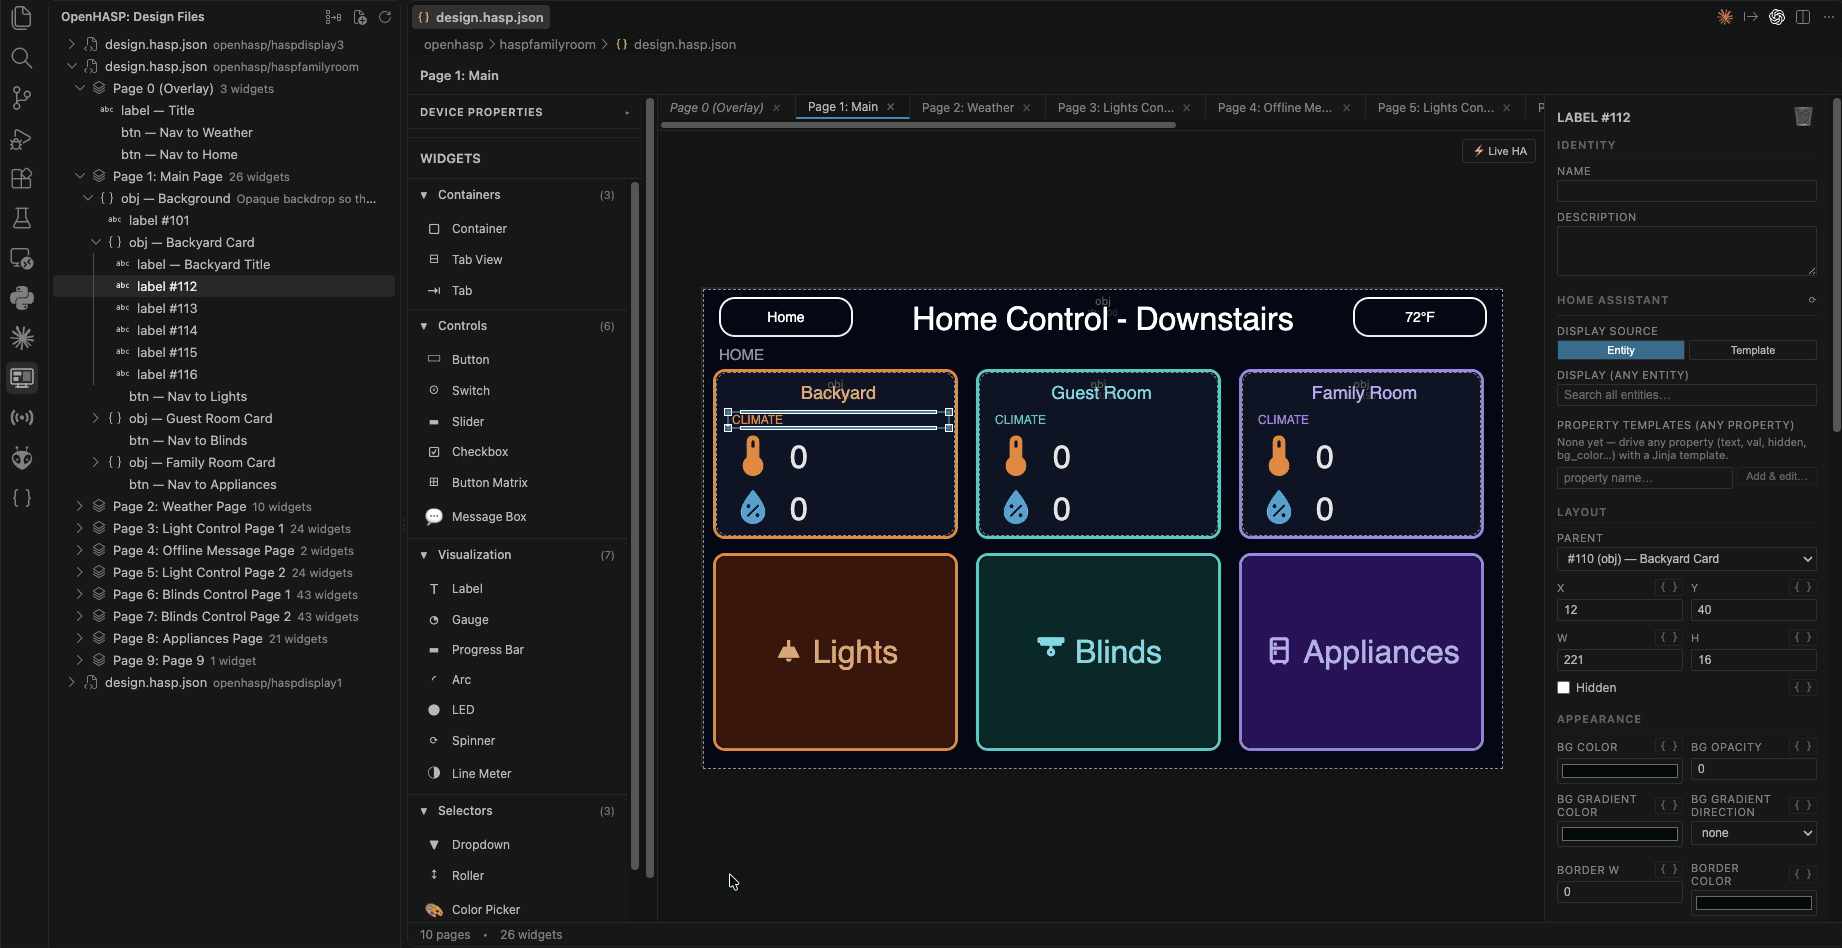This screenshot has width=1842, height=948.
Task: Switch to Page 0 (Overlay) tab
Action: (716, 108)
